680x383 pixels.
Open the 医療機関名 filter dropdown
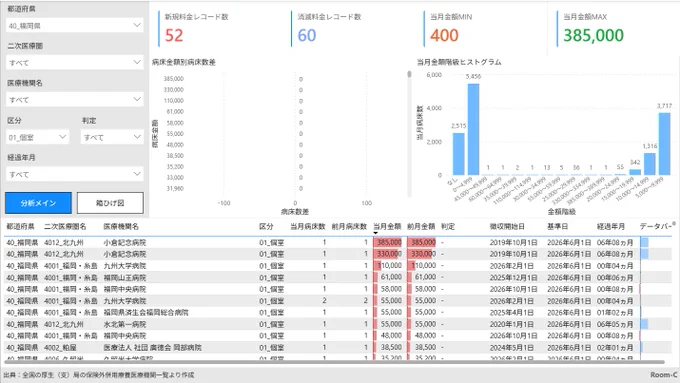75,100
